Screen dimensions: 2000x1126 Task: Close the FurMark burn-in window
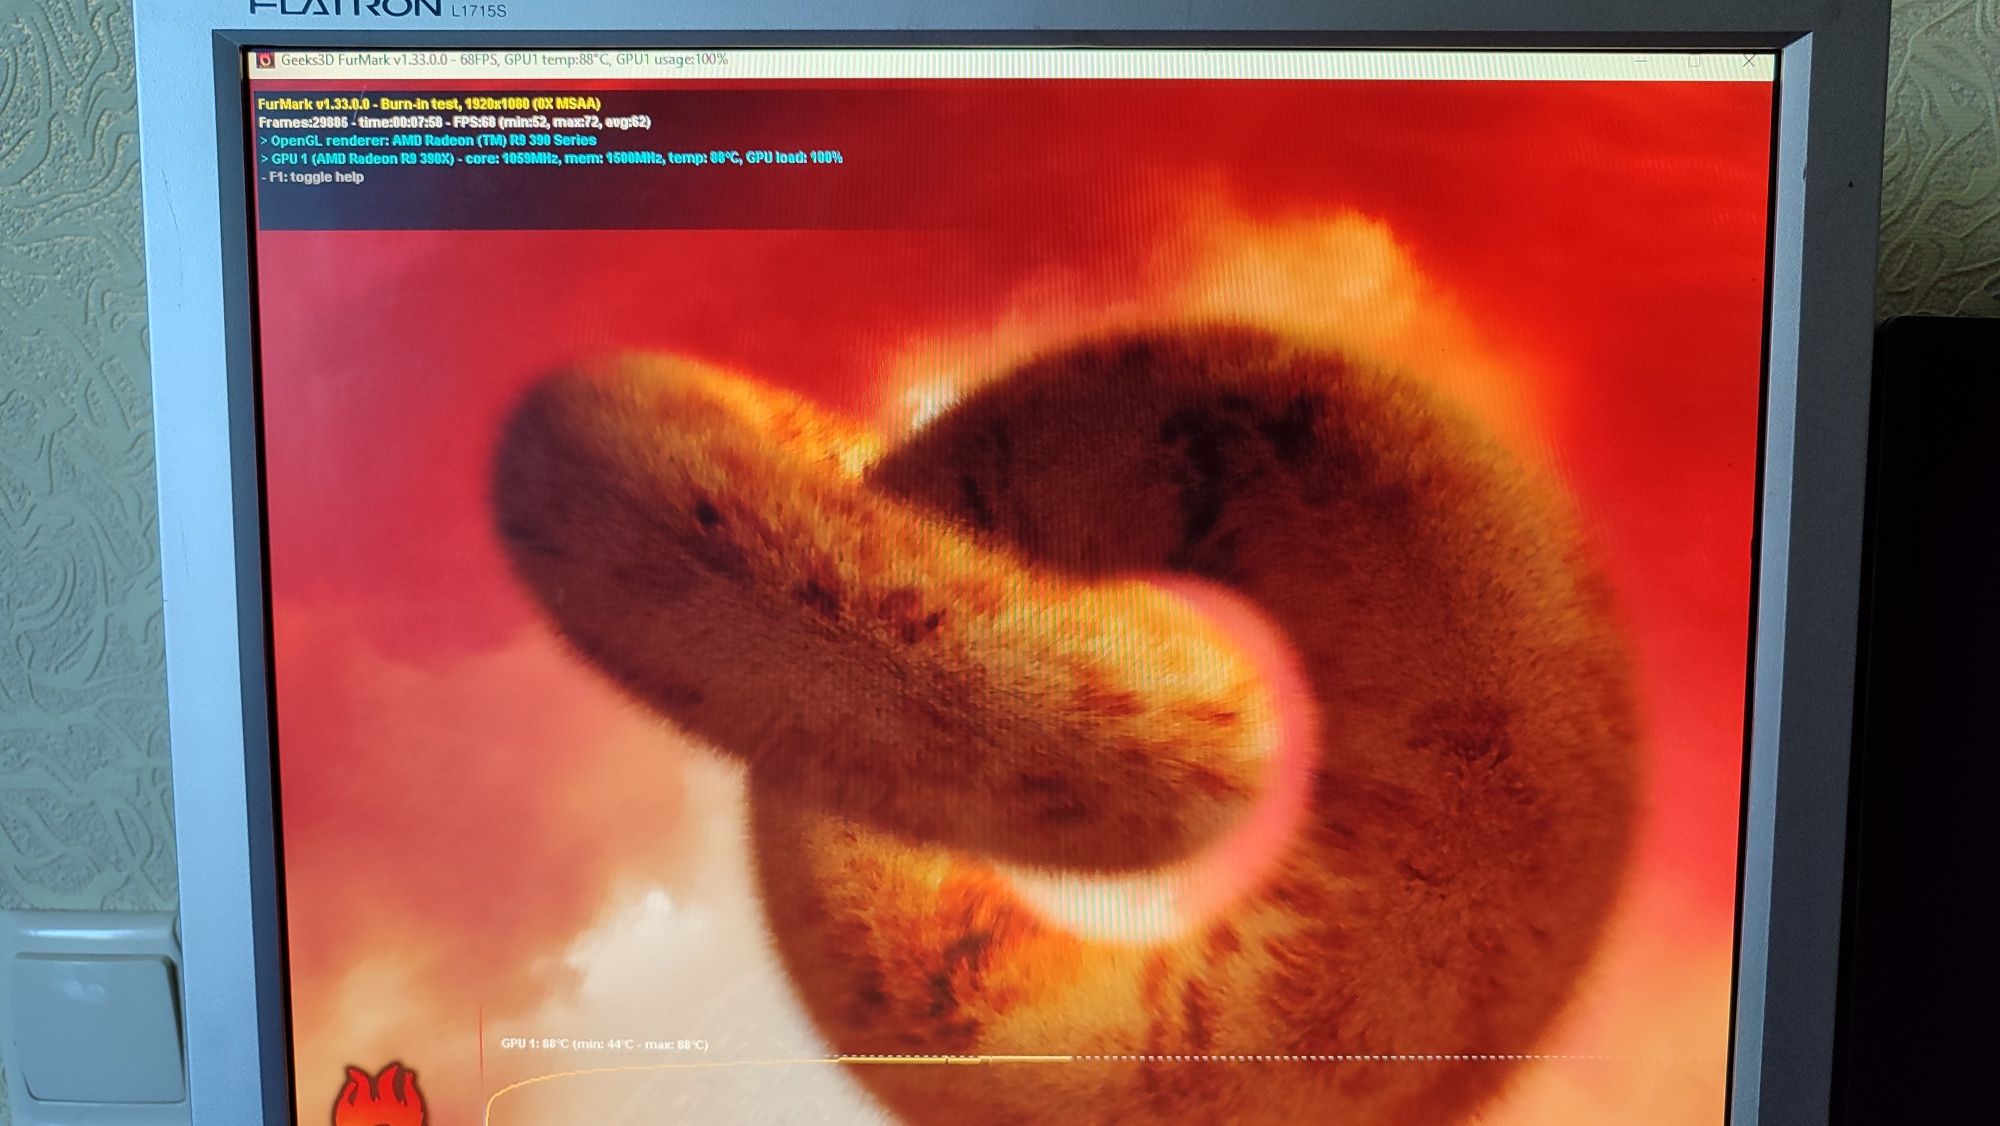click(1749, 61)
